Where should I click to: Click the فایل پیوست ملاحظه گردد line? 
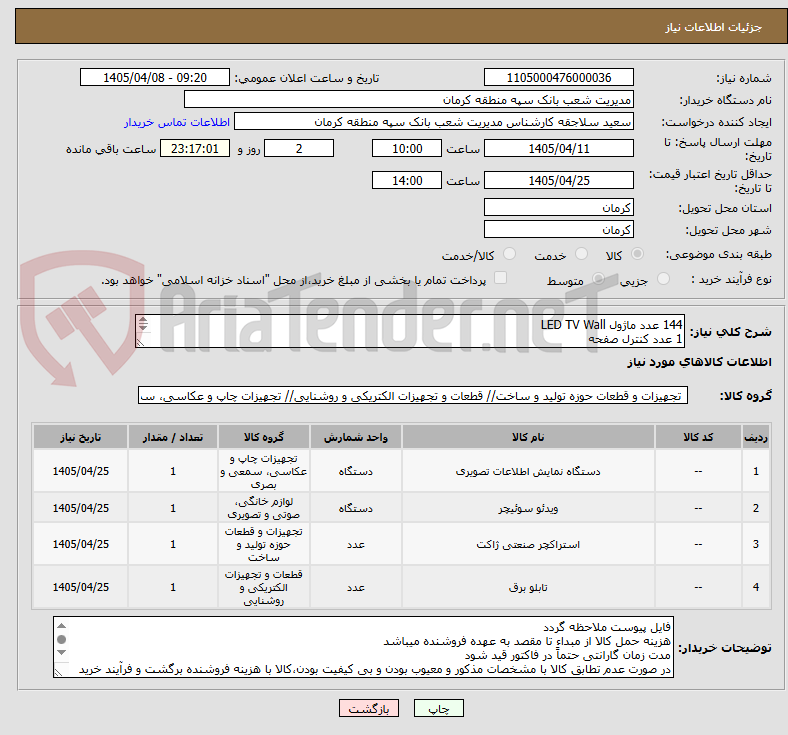click(607, 627)
